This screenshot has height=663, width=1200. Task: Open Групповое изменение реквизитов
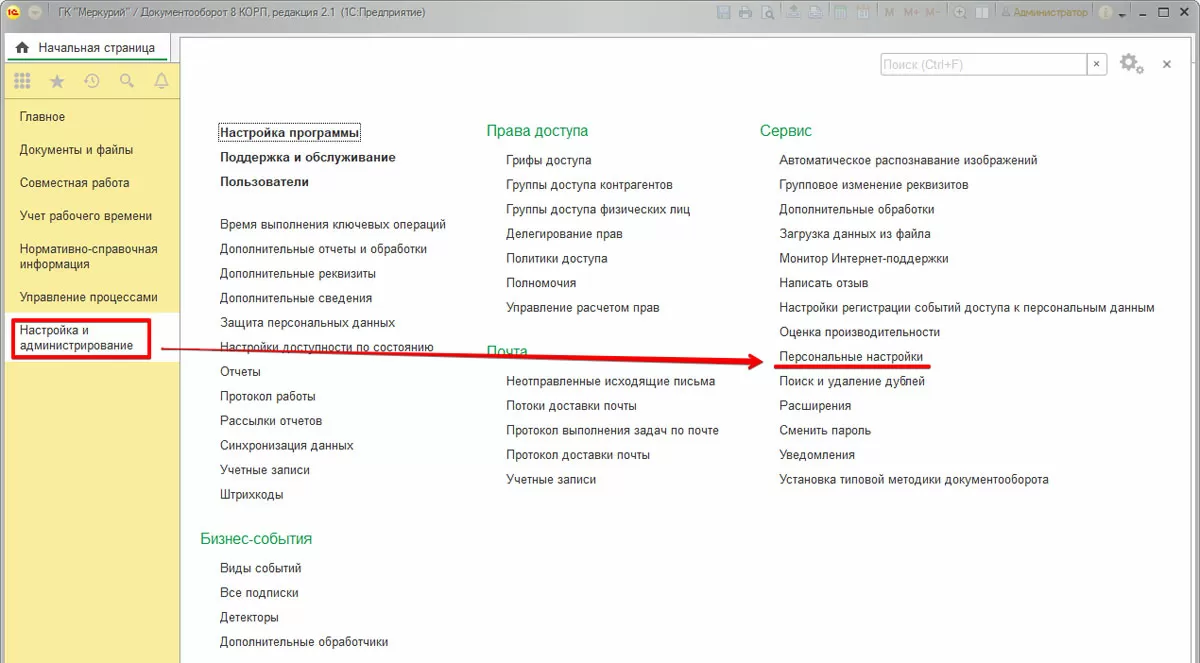pyautogui.click(x=874, y=184)
